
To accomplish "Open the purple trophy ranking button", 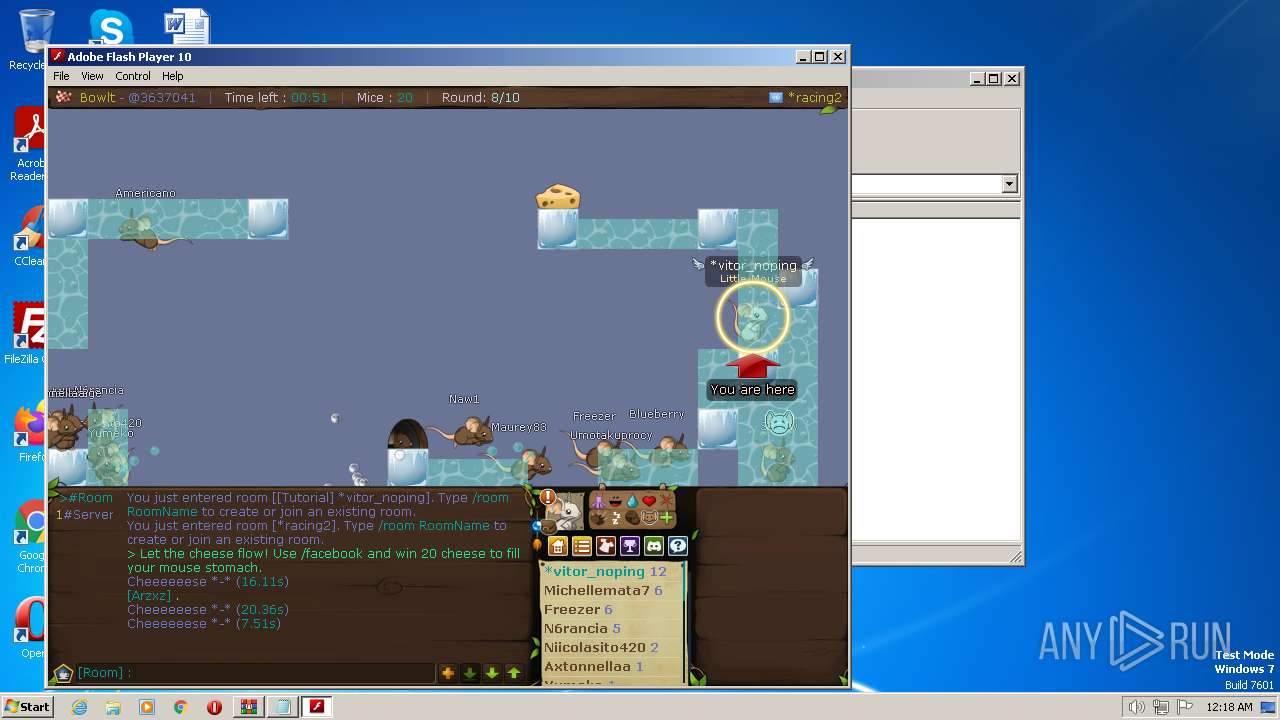I will tap(630, 546).
